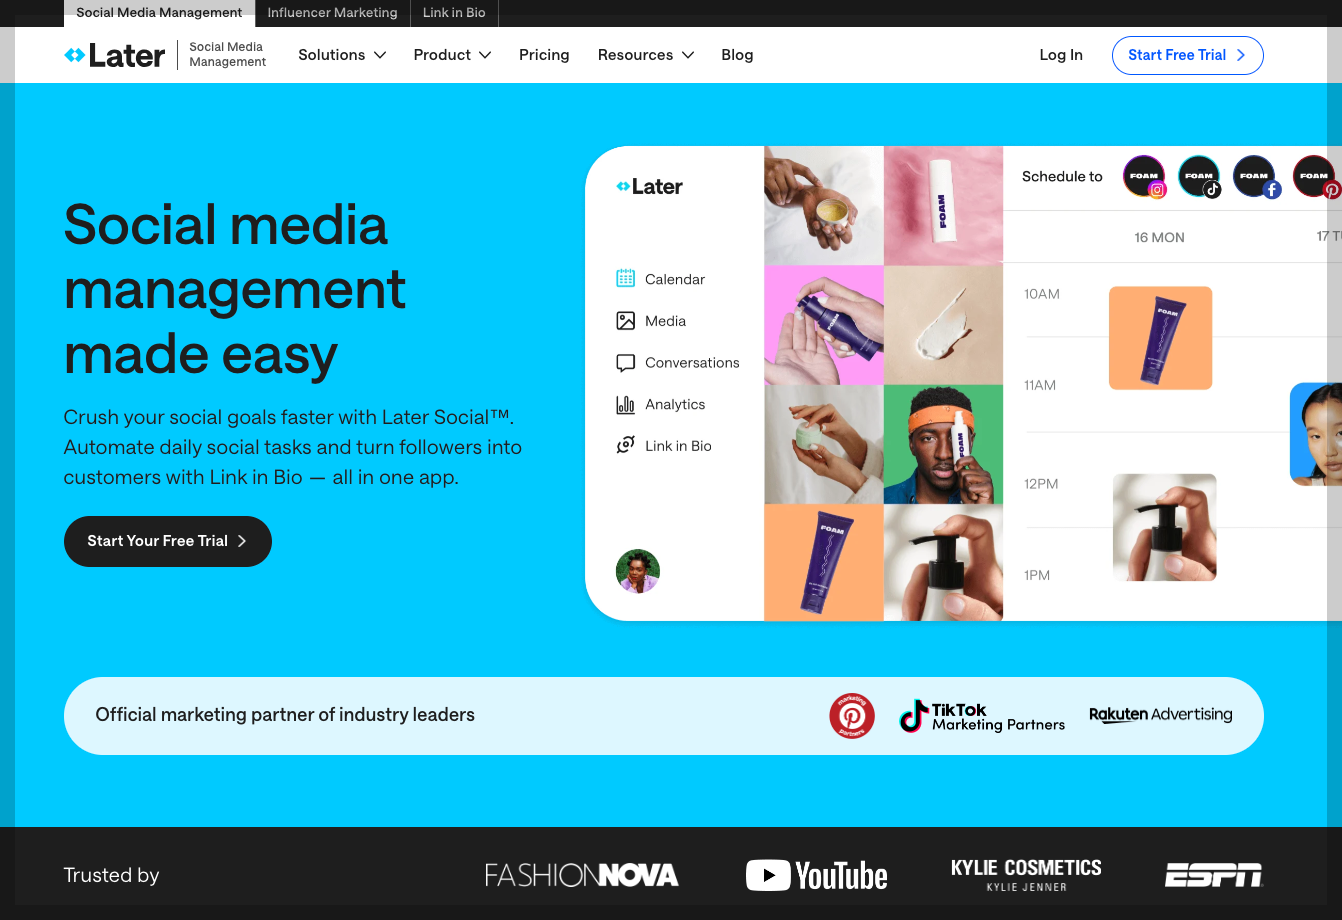This screenshot has width=1342, height=920.
Task: Select the FOAM Instagram profile avatar
Action: tap(1145, 177)
